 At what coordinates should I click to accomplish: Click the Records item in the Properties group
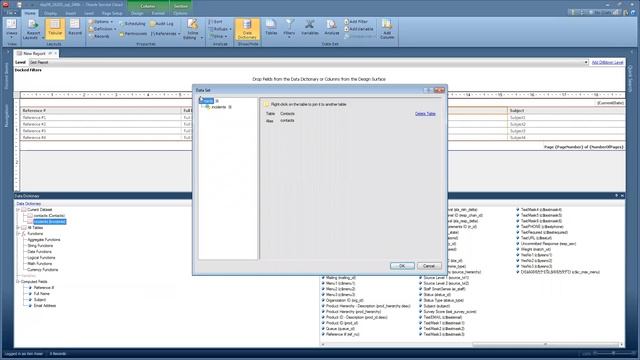(99, 36)
